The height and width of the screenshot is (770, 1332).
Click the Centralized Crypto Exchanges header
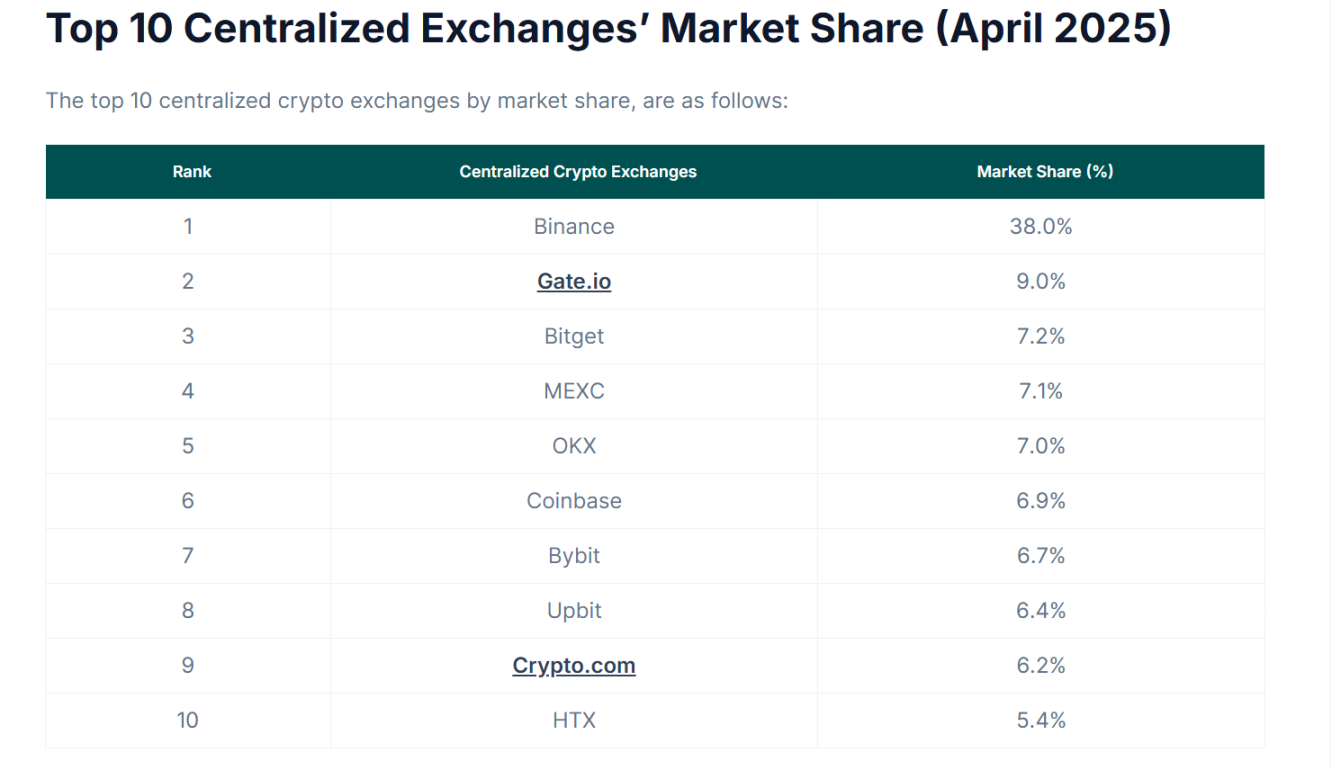tap(578, 172)
